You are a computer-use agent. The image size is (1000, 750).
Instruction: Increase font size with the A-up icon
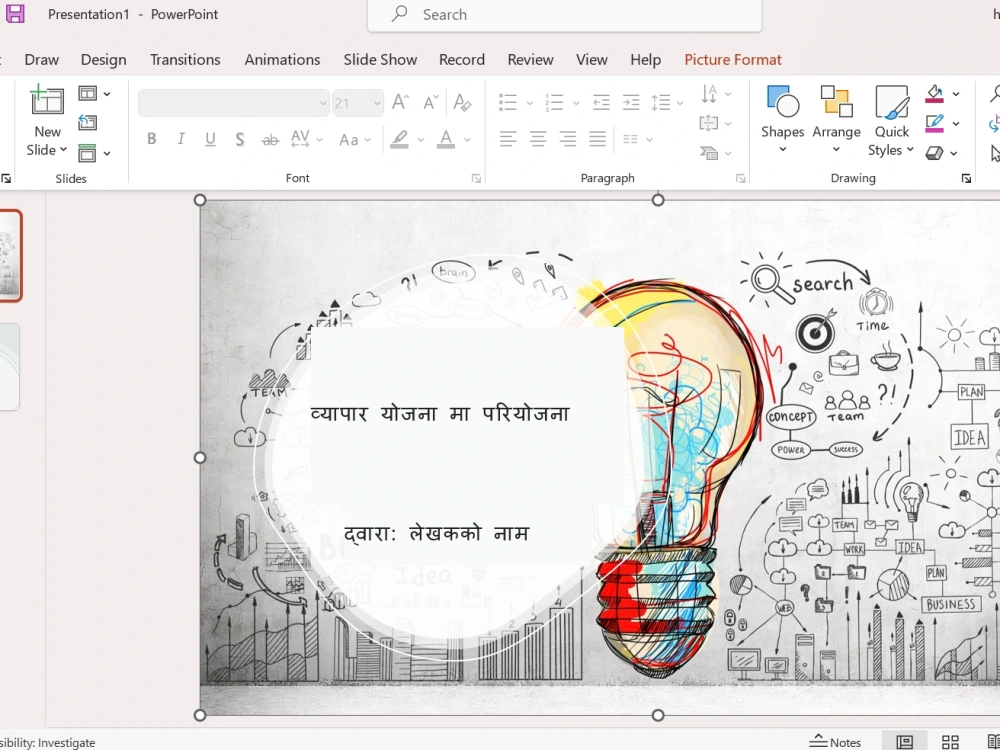tap(401, 102)
